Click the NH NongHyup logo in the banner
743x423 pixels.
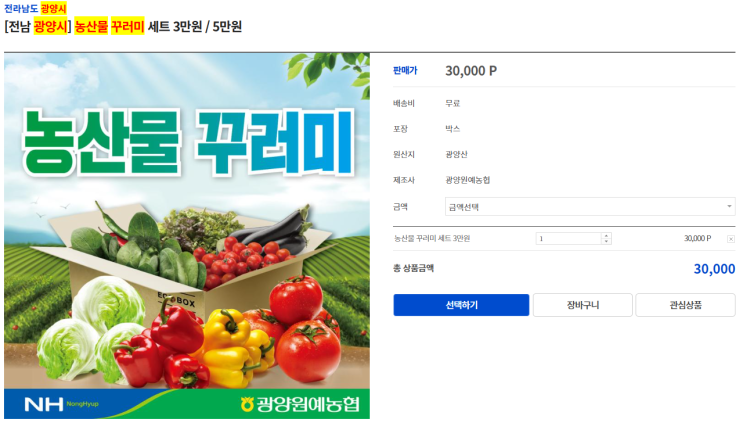pos(61,404)
